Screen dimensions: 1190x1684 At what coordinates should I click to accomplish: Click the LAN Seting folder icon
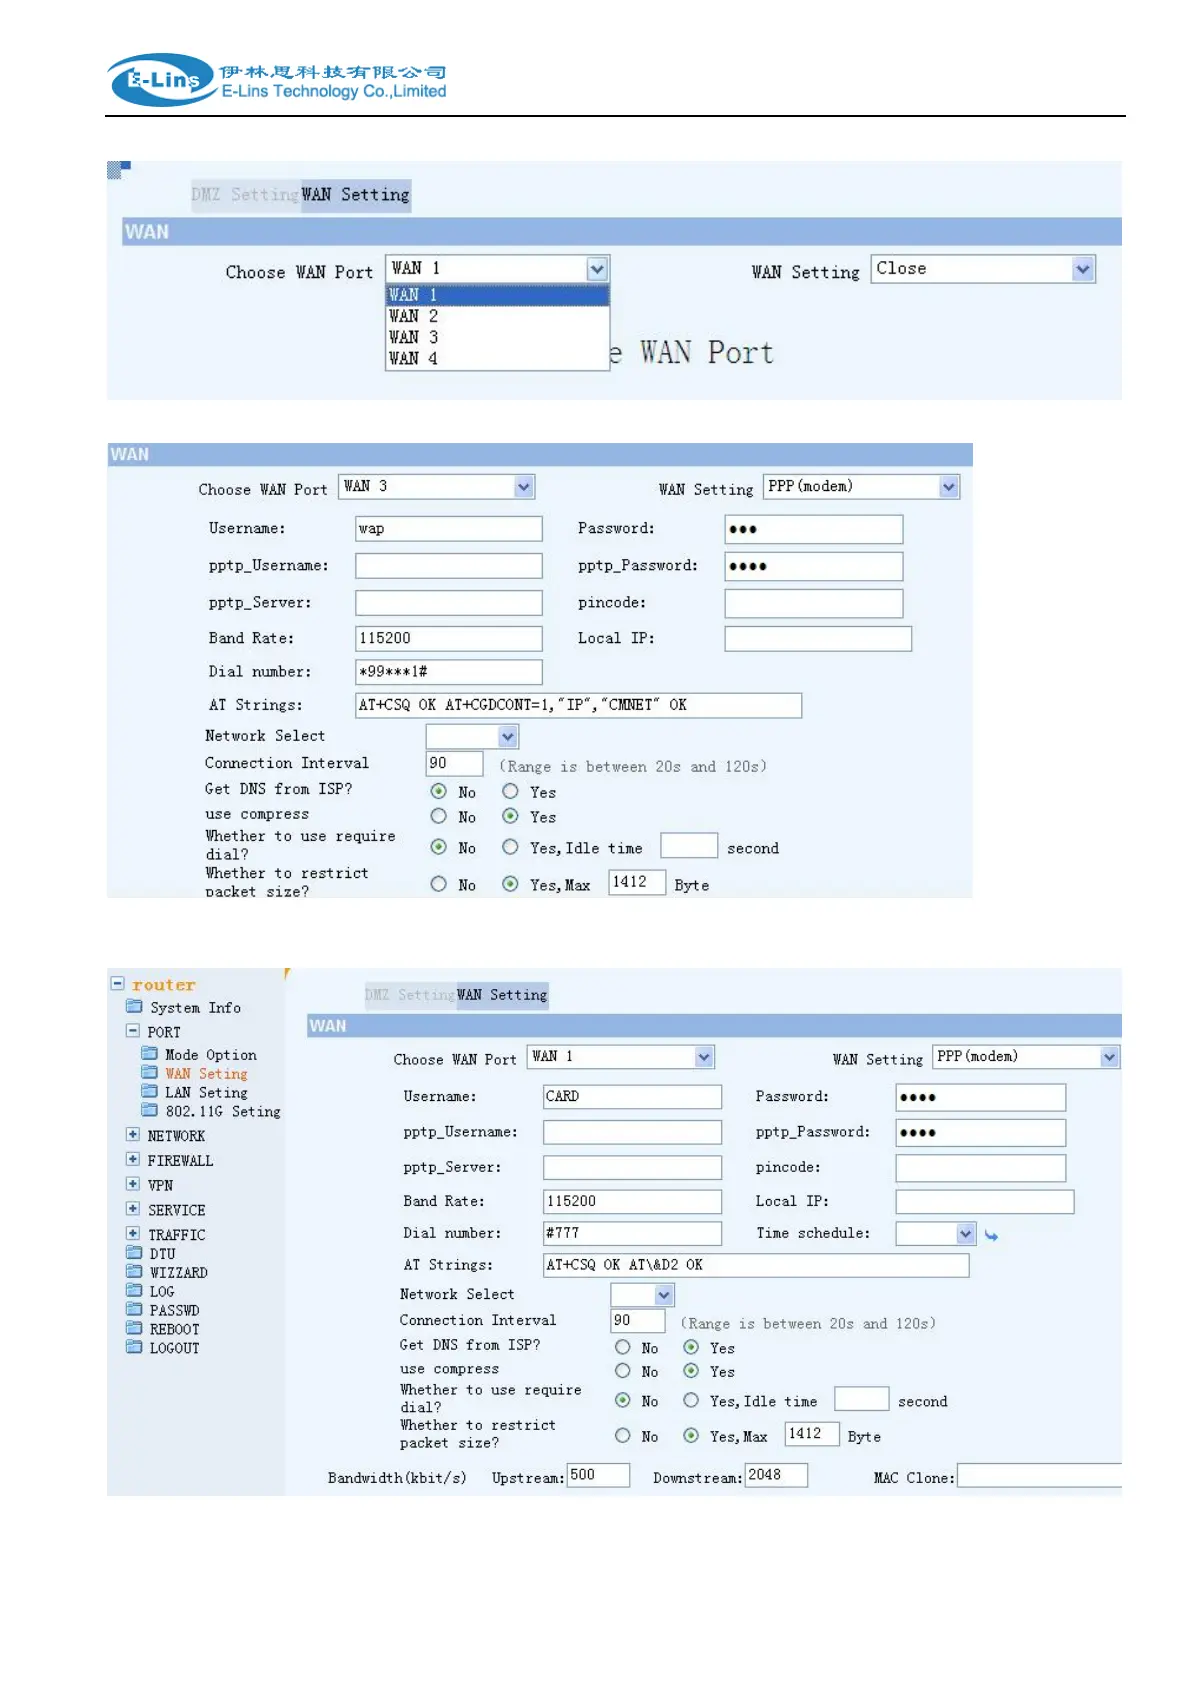pyautogui.click(x=150, y=1091)
